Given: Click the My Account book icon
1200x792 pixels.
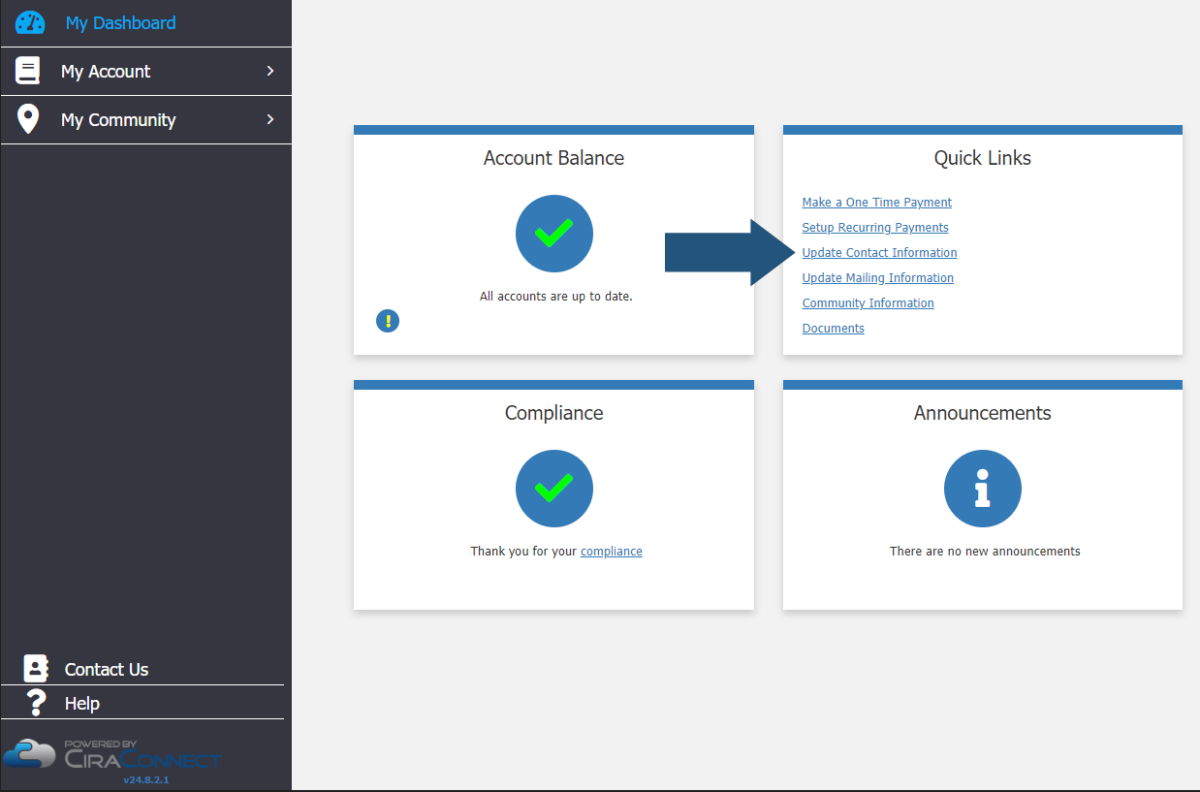Looking at the screenshot, I should tap(28, 71).
